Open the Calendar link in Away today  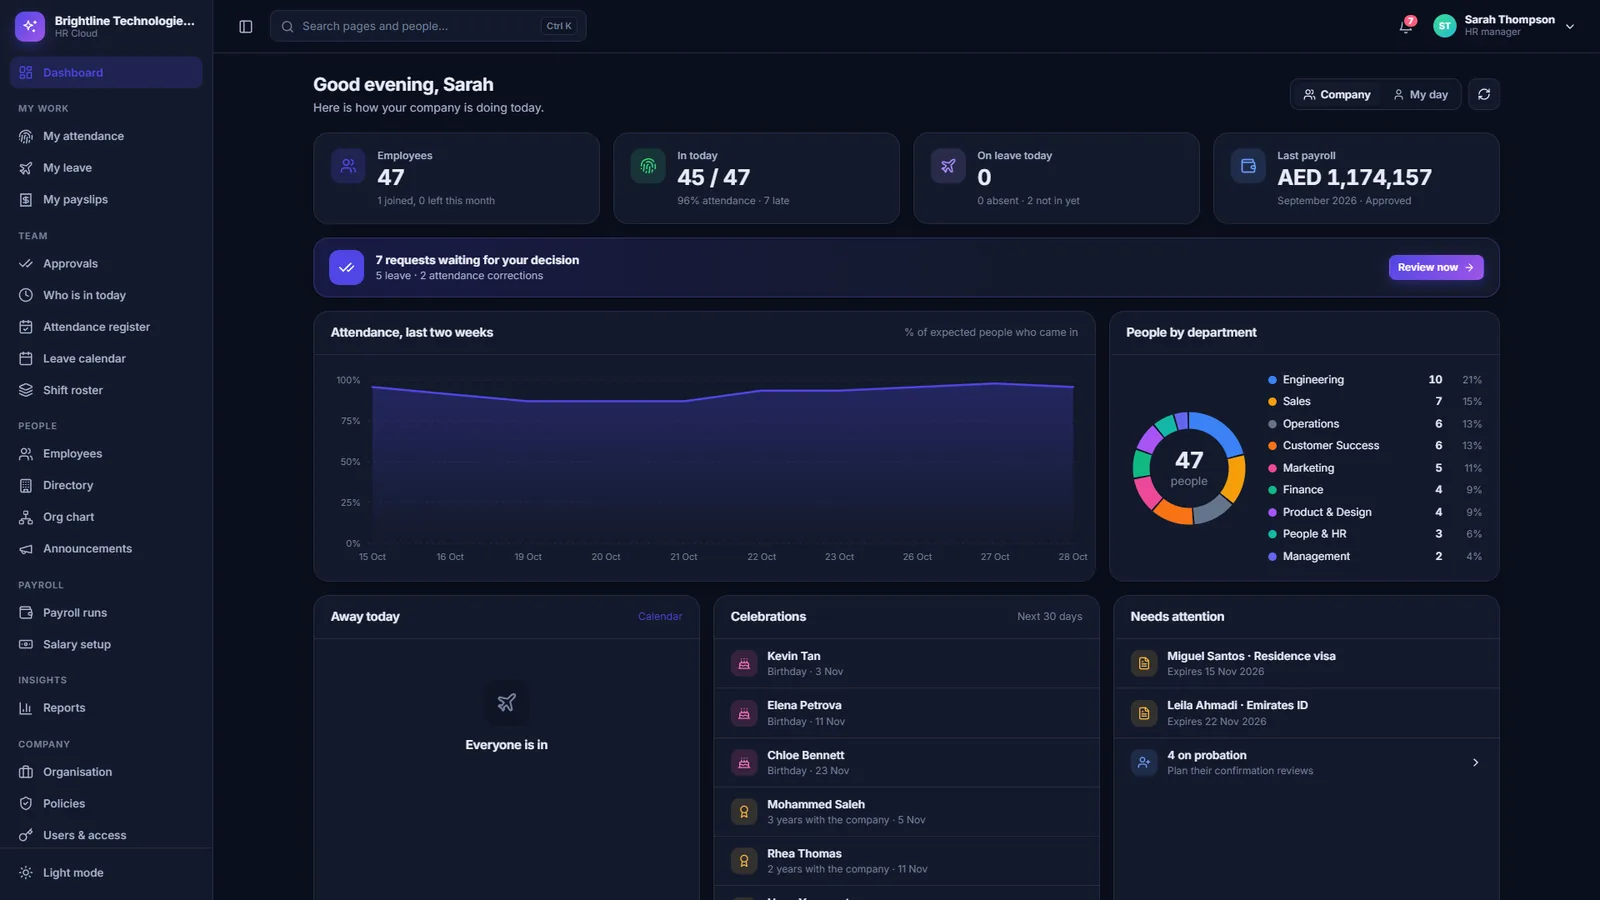(x=660, y=616)
